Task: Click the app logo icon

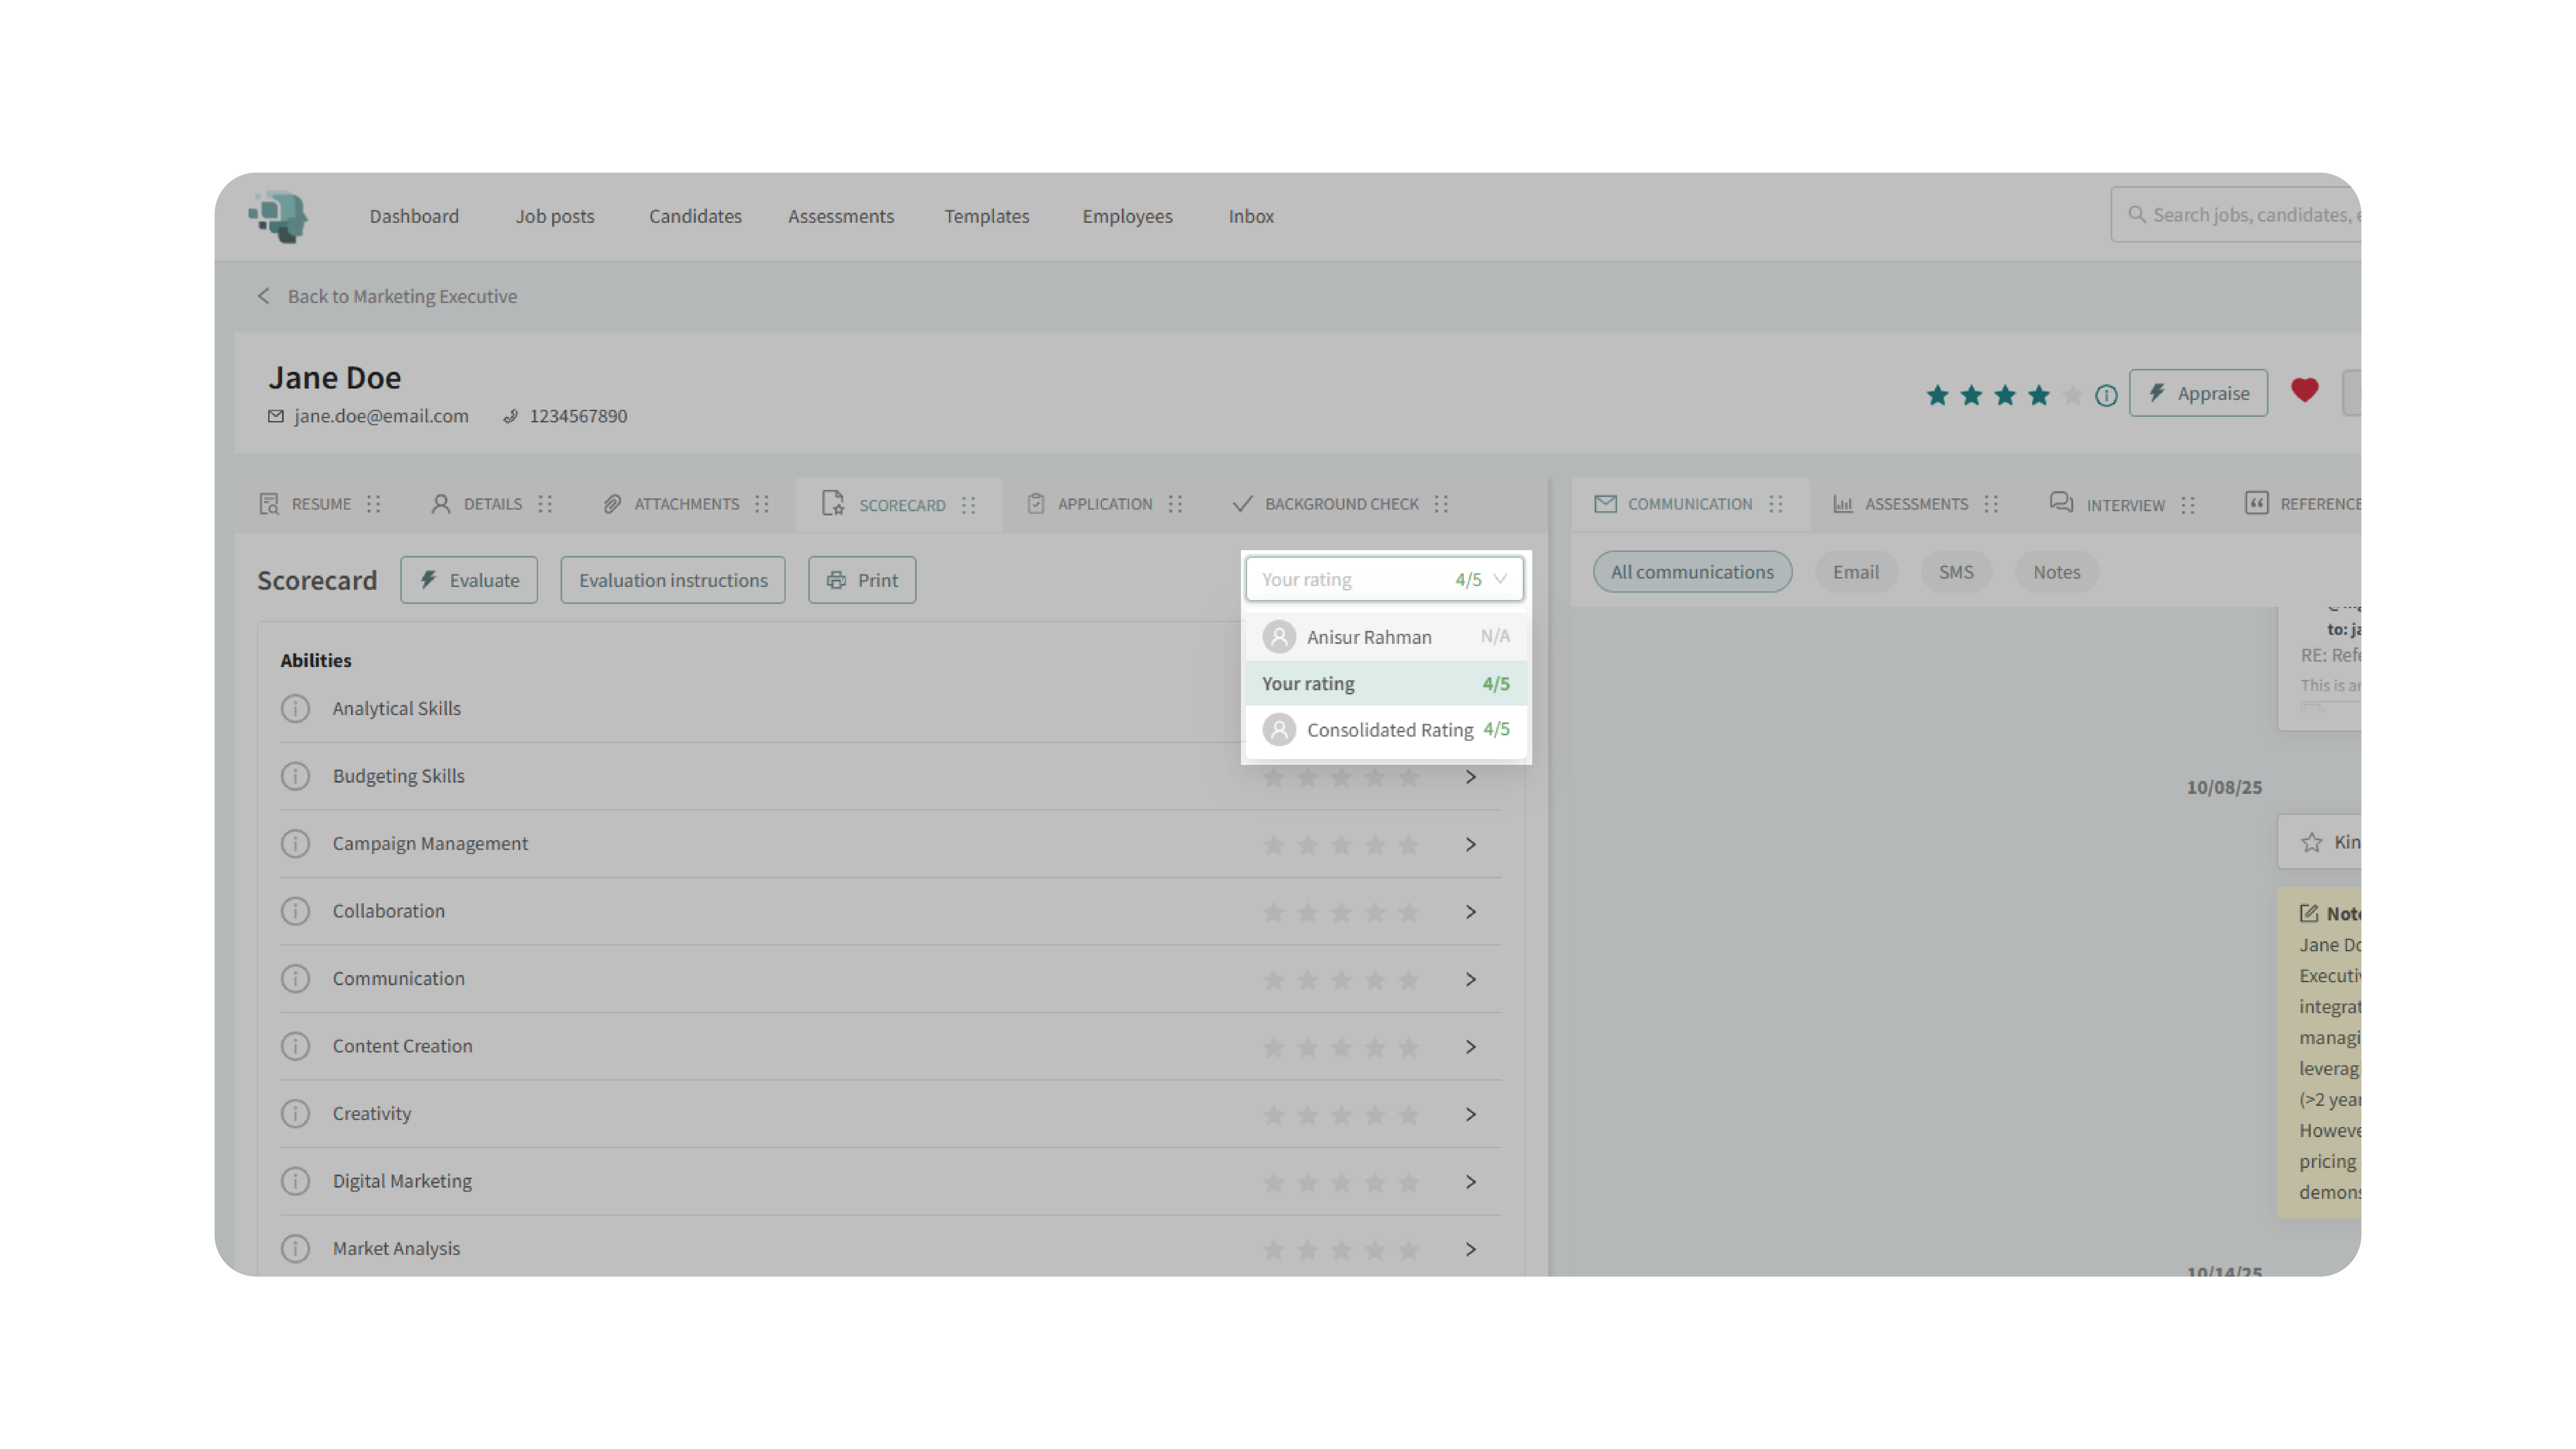Action: click(x=279, y=216)
